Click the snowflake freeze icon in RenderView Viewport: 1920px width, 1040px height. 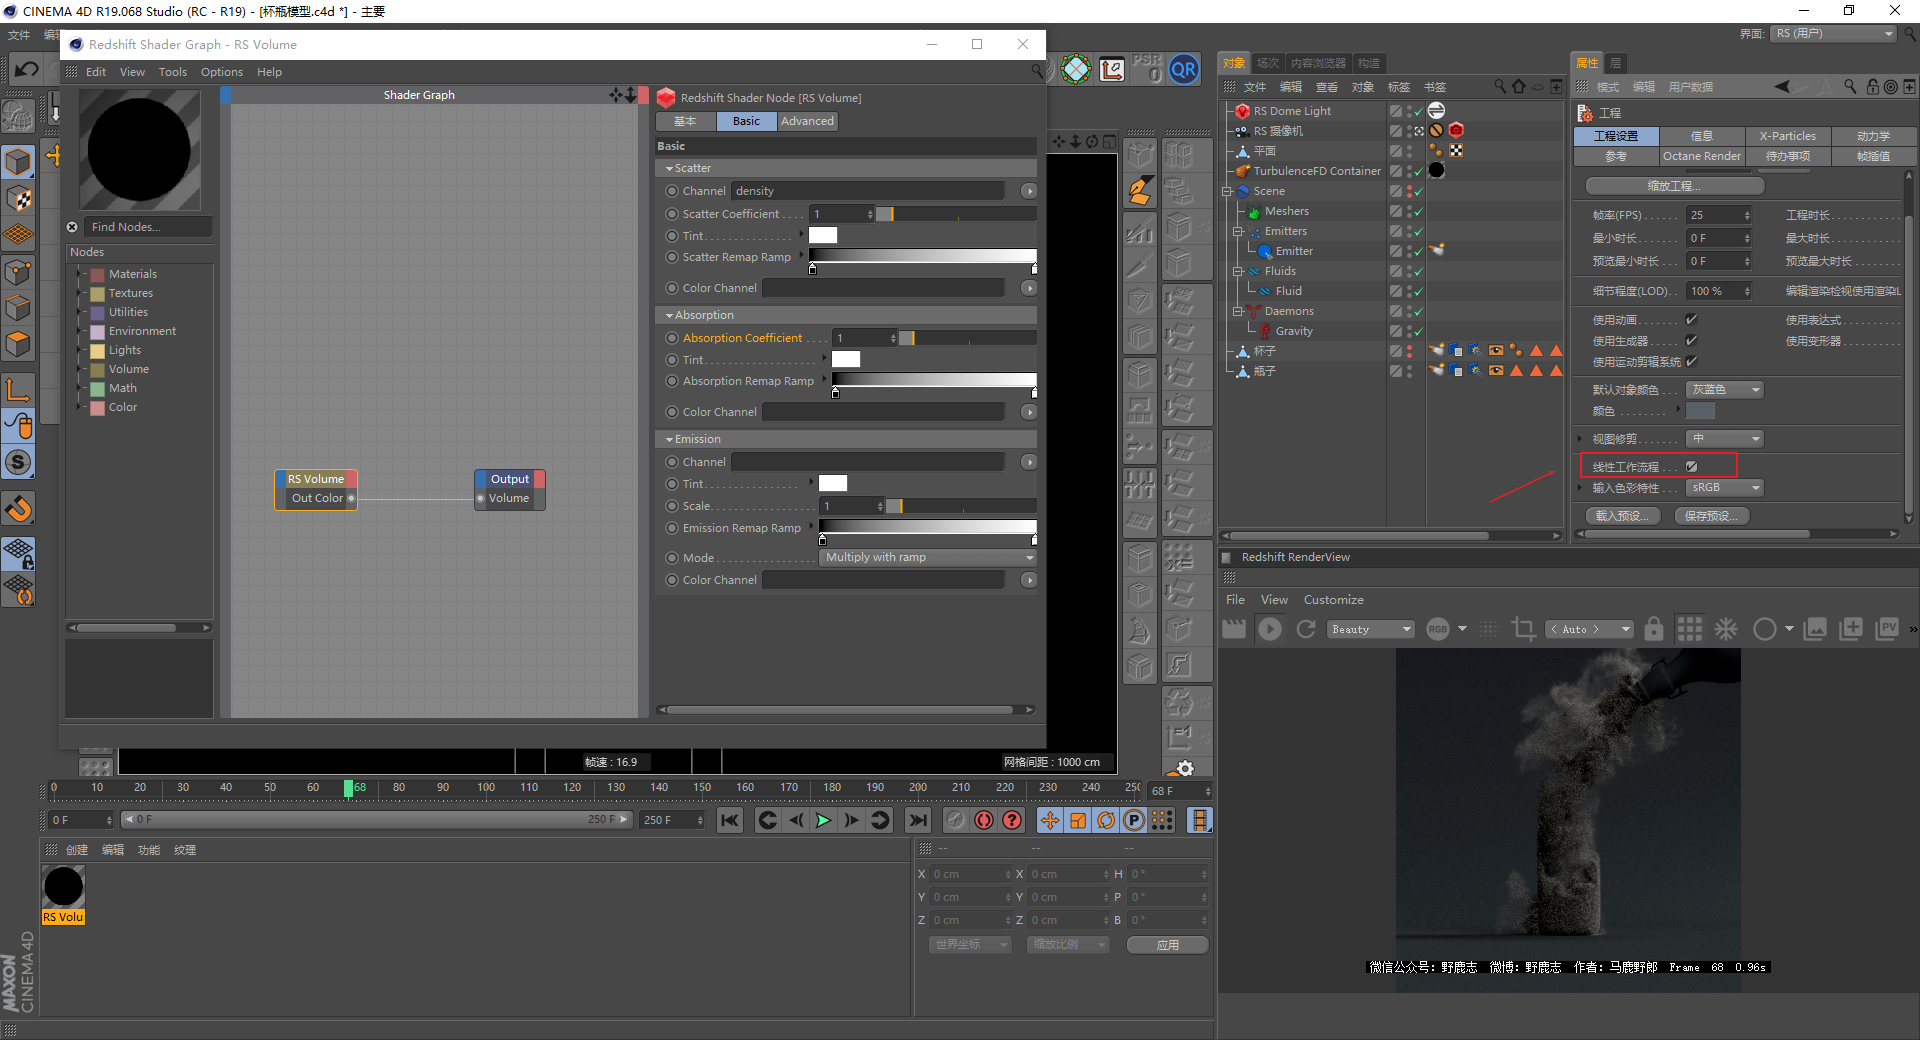click(x=1726, y=629)
